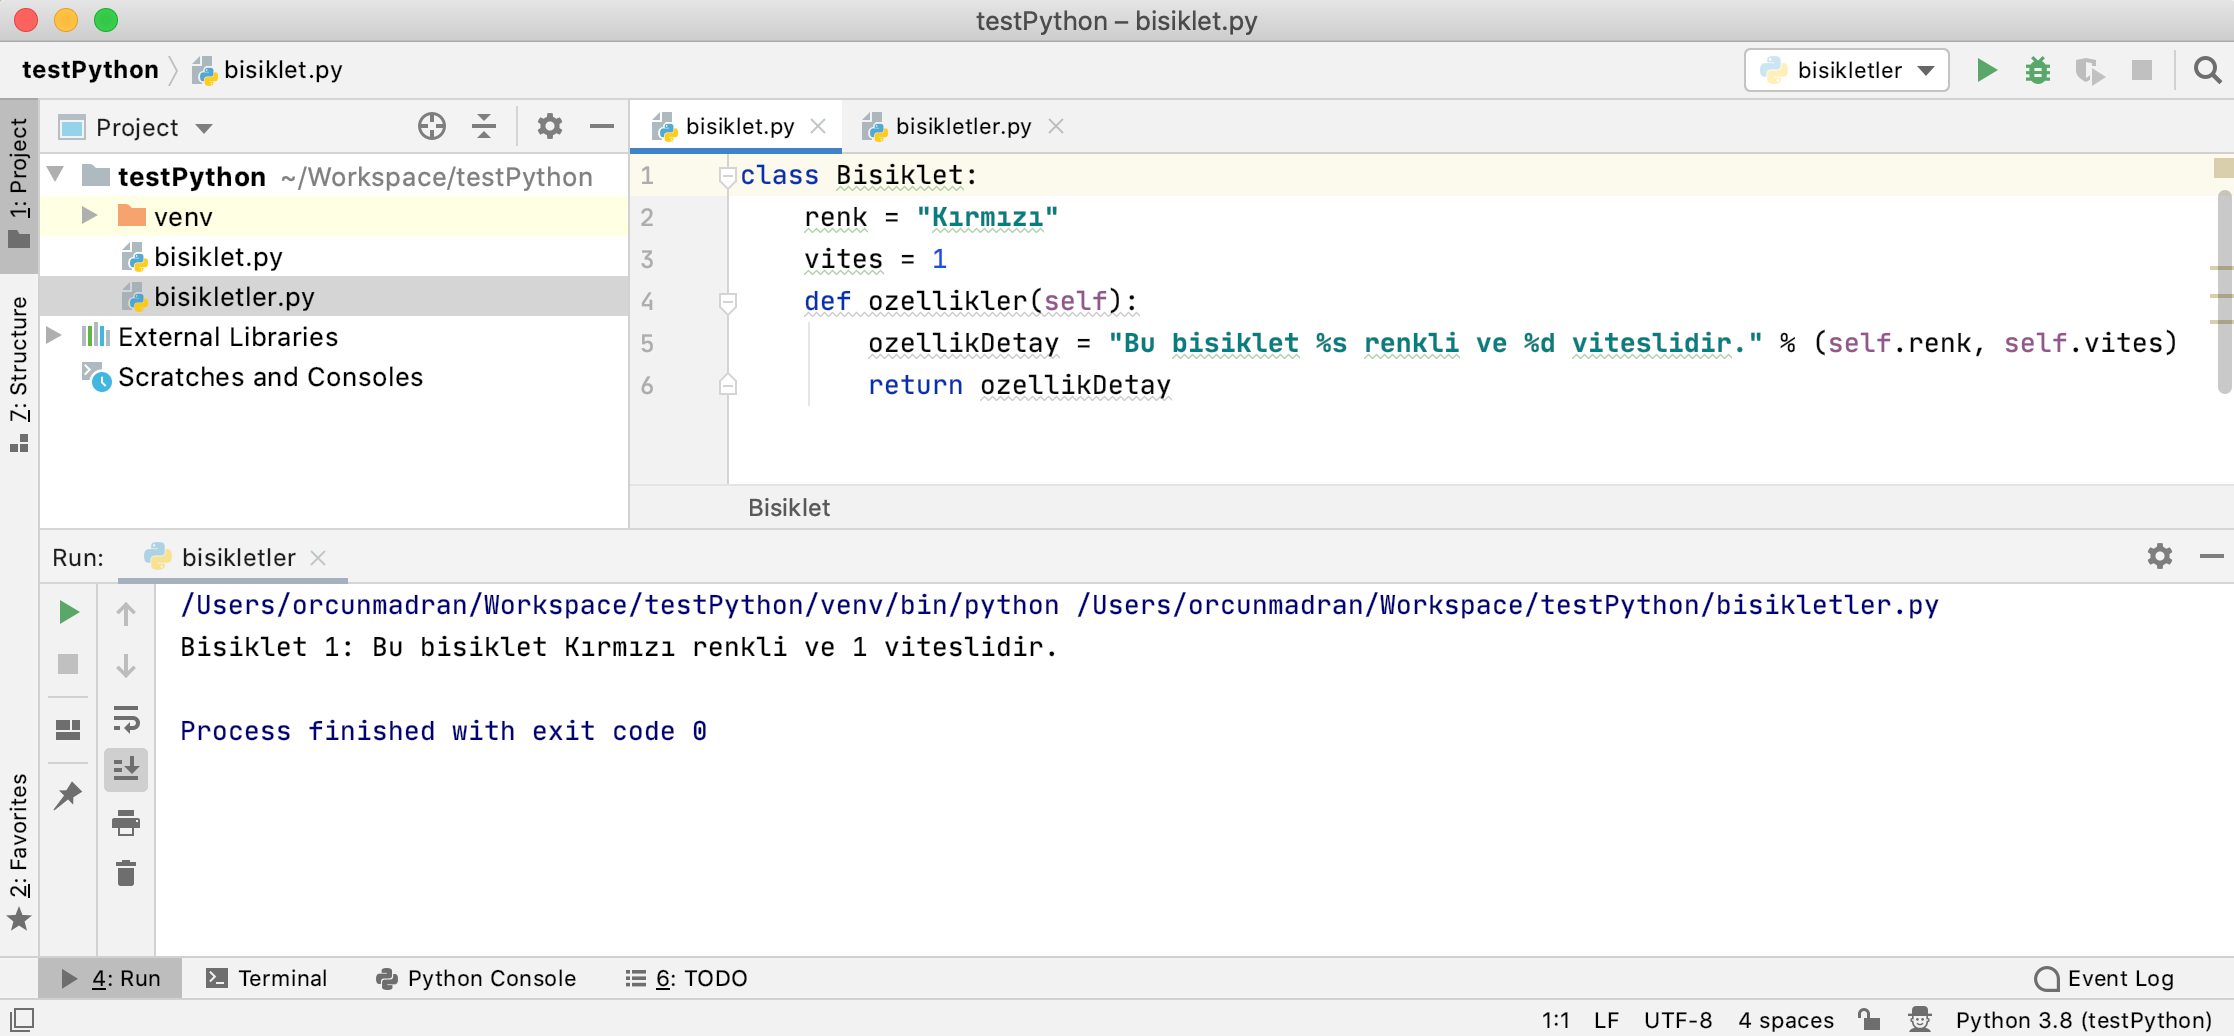Toggle scroll to end in the Run console
2234x1036 pixels.
tap(126, 769)
